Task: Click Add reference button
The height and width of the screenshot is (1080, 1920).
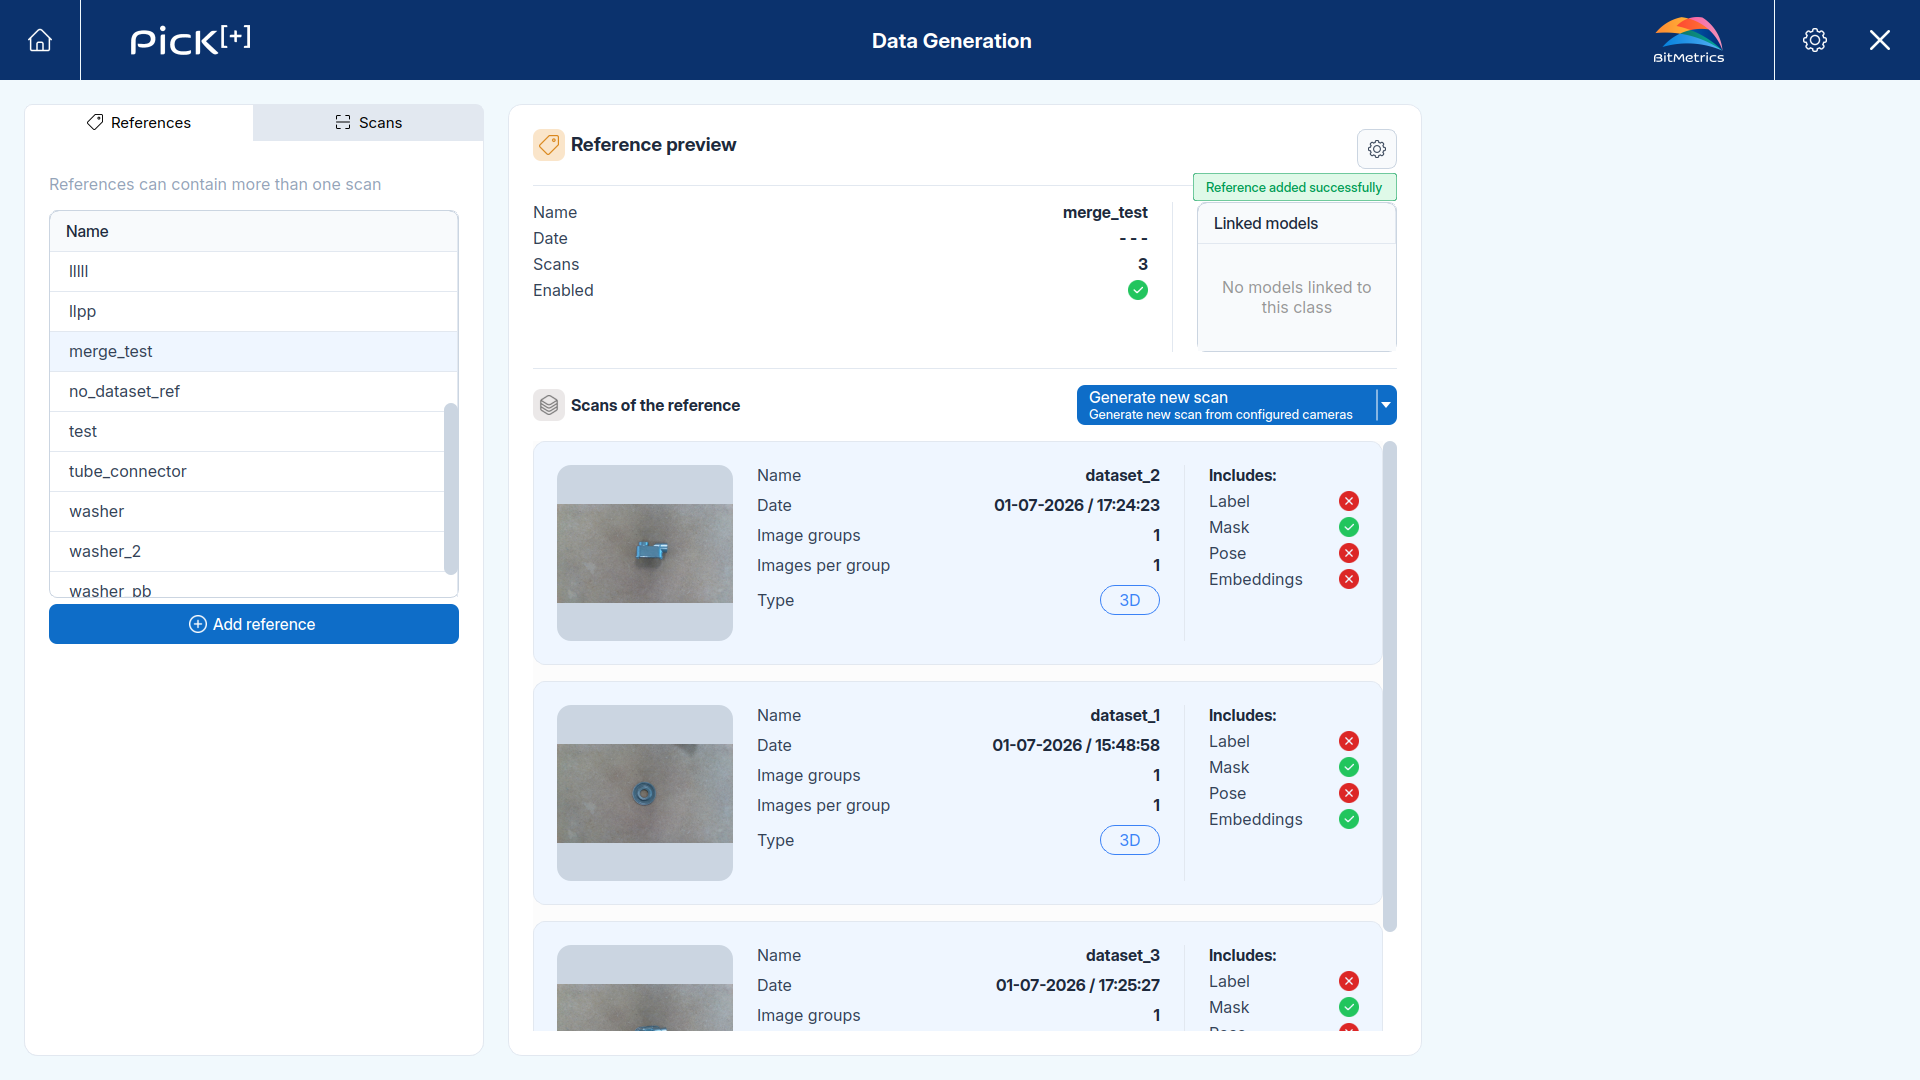Action: click(254, 624)
